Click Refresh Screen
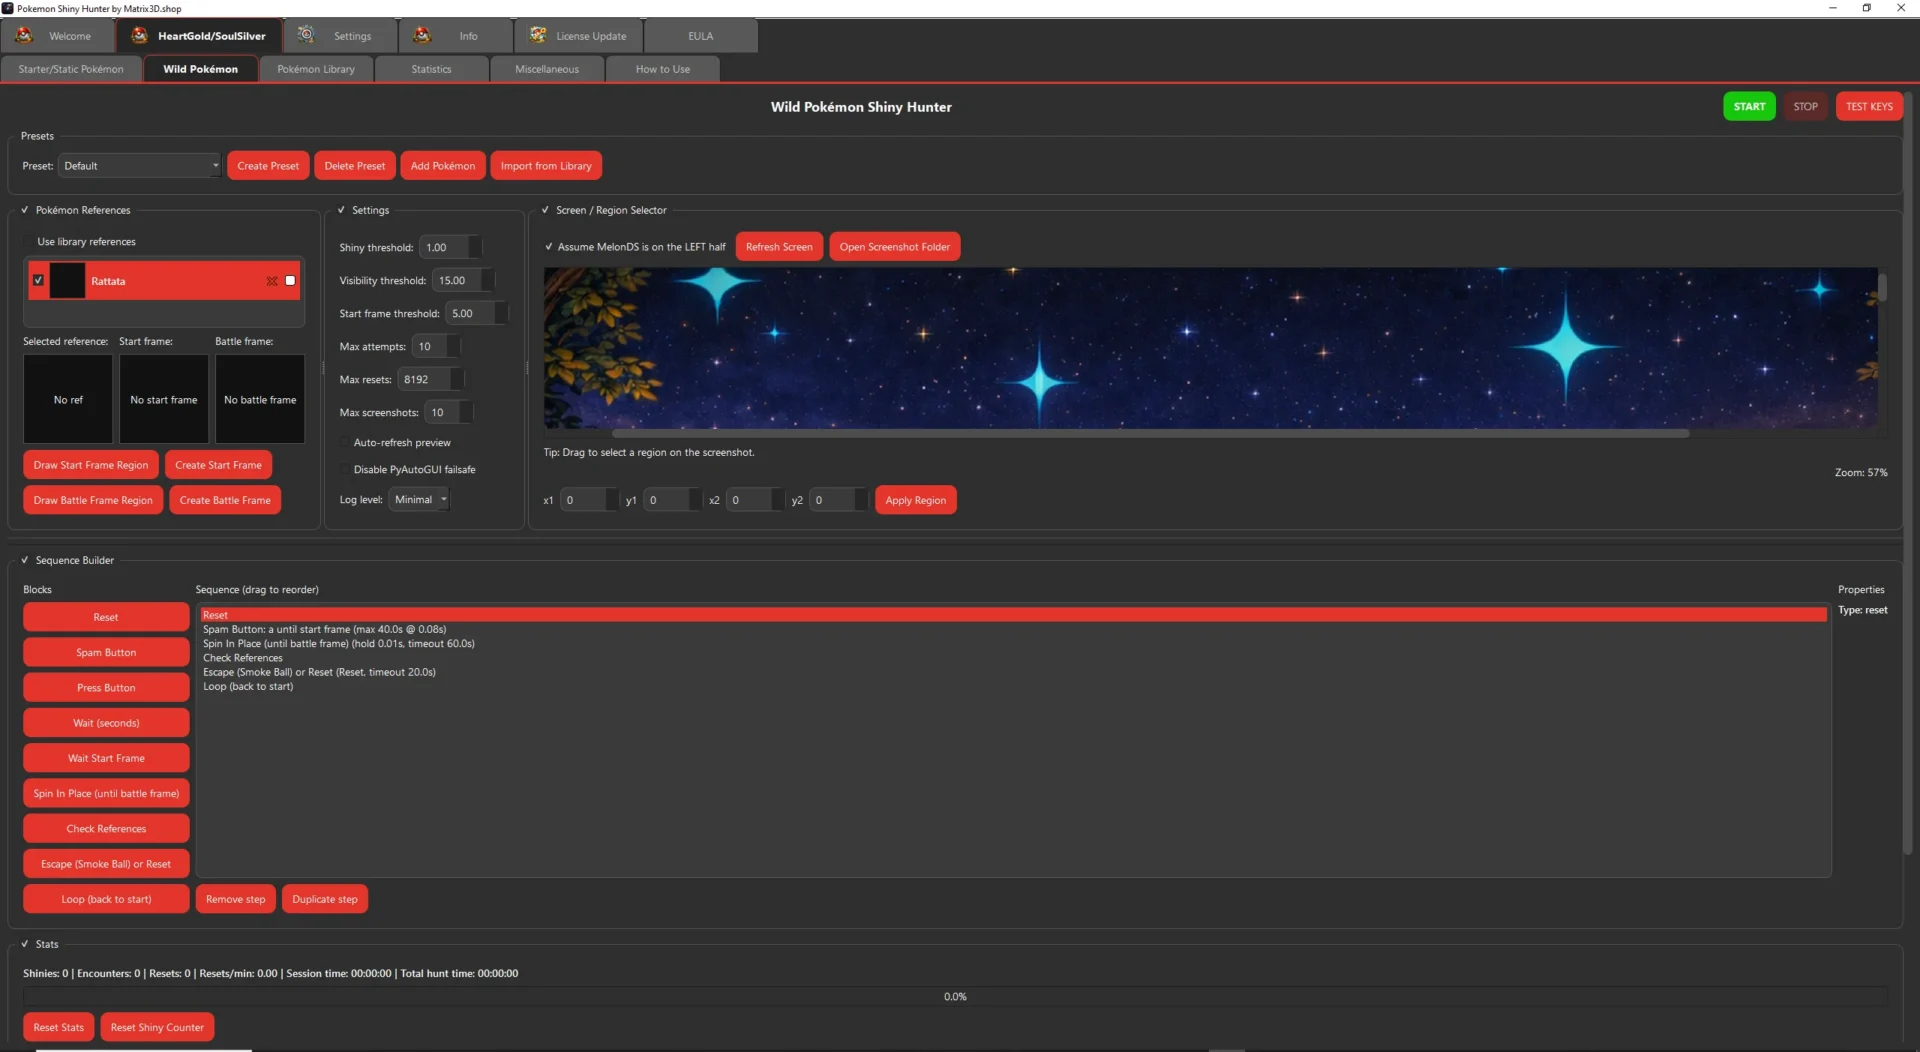The width and height of the screenshot is (1920, 1052). pos(779,247)
